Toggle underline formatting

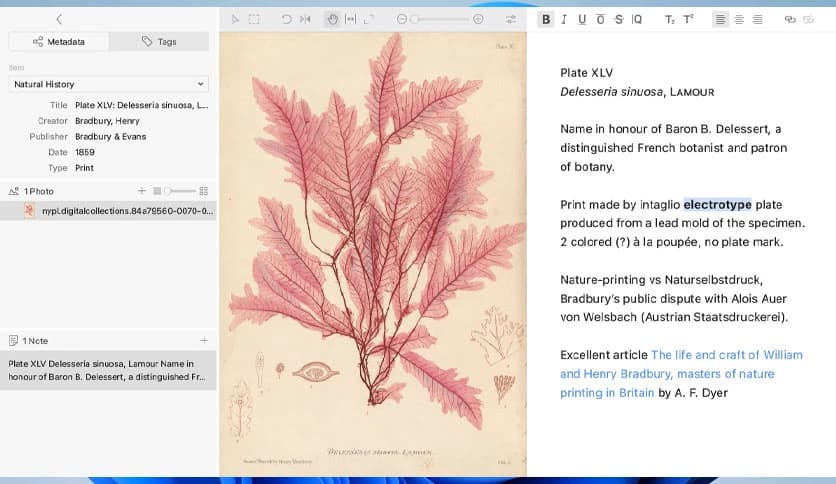pos(582,20)
